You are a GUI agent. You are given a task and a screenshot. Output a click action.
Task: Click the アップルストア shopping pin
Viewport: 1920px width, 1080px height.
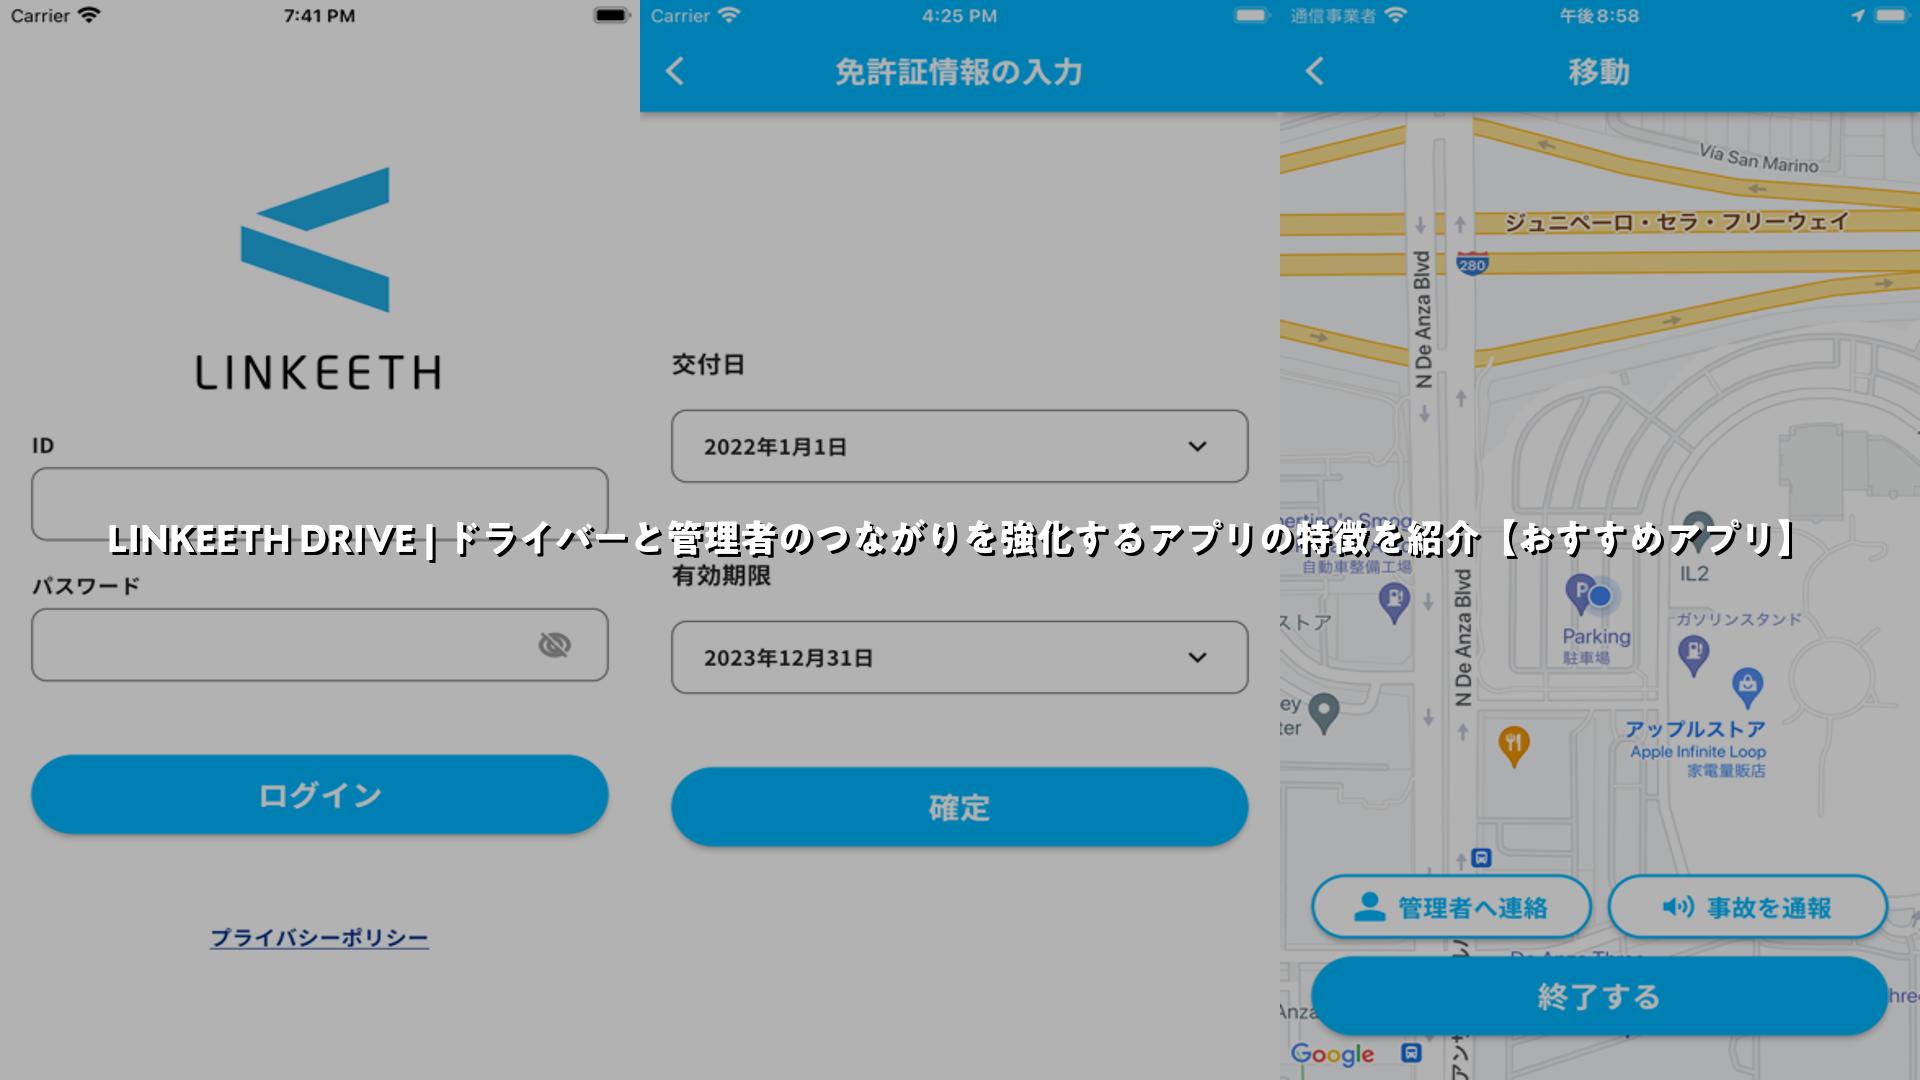point(1747,688)
